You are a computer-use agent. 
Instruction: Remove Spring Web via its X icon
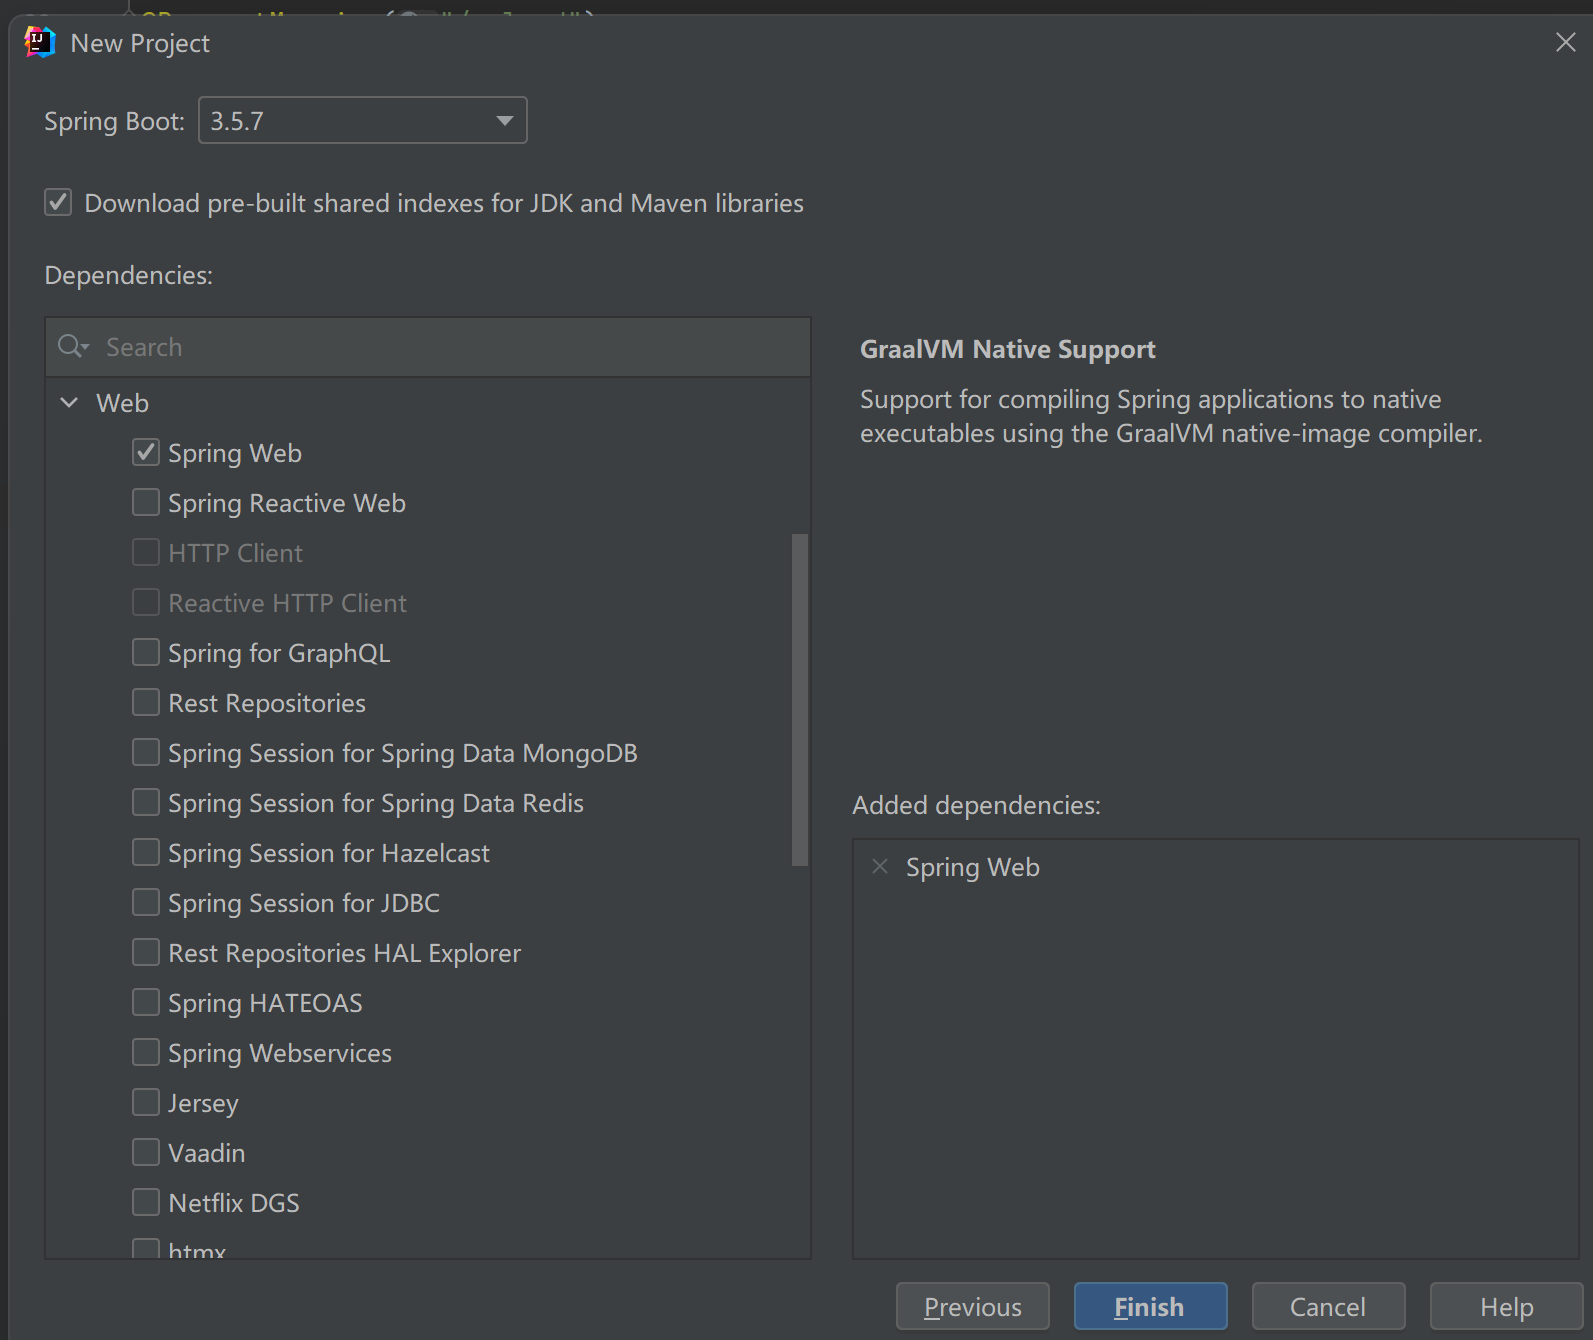(x=880, y=866)
